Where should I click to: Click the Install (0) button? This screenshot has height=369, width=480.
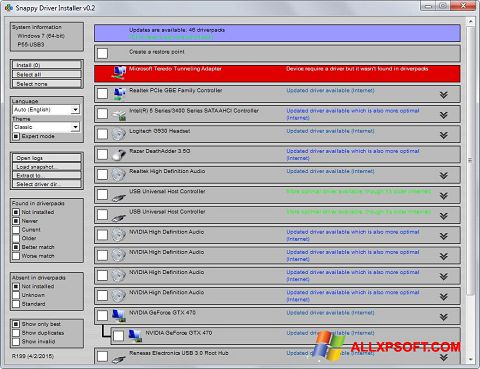47,65
